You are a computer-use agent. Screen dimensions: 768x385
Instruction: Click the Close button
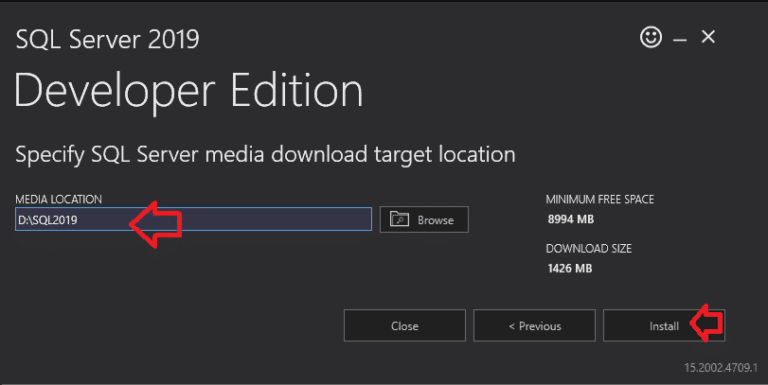405,325
